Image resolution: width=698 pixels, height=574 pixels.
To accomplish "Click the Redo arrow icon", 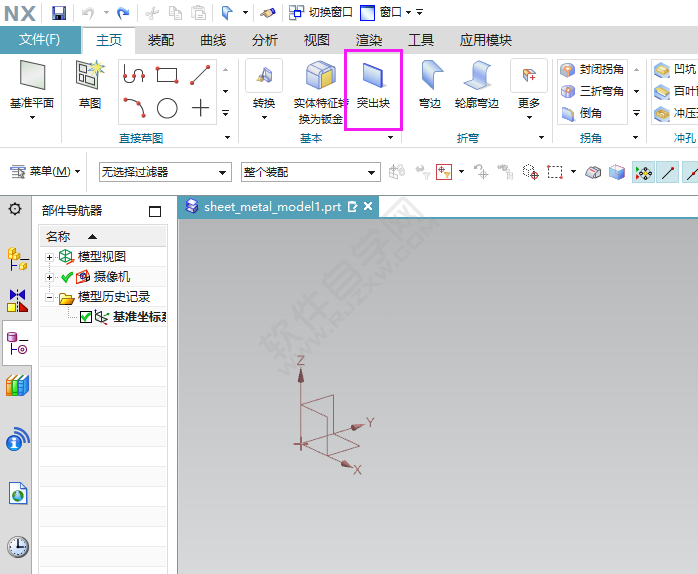I will coord(123,13).
